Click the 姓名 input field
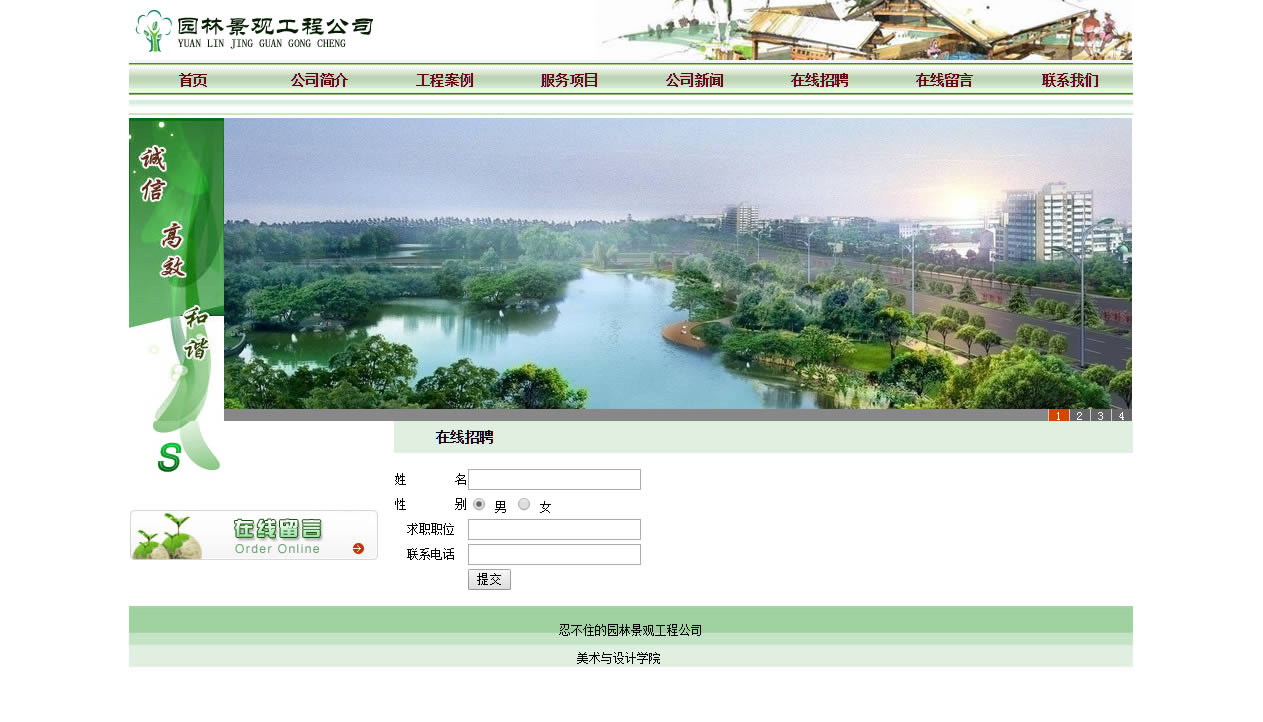The height and width of the screenshot is (722, 1263). click(x=554, y=480)
